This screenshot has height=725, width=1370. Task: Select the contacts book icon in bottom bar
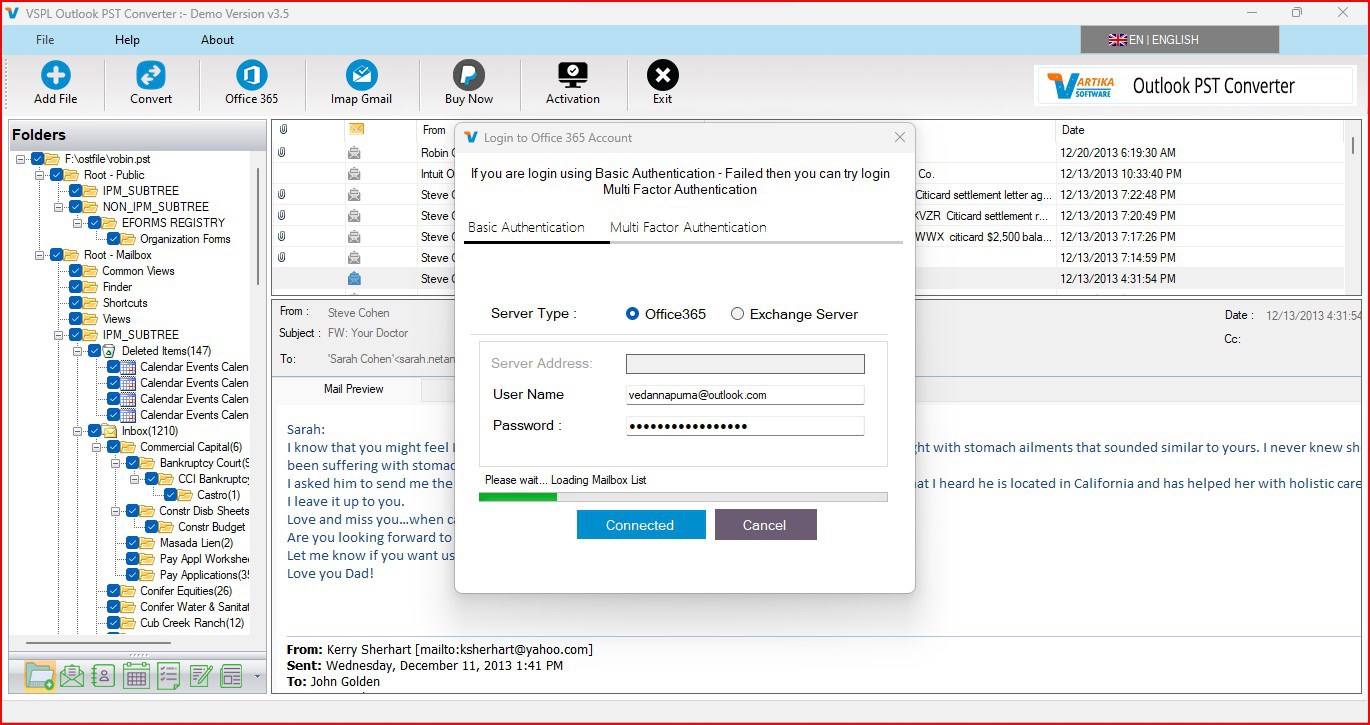104,676
